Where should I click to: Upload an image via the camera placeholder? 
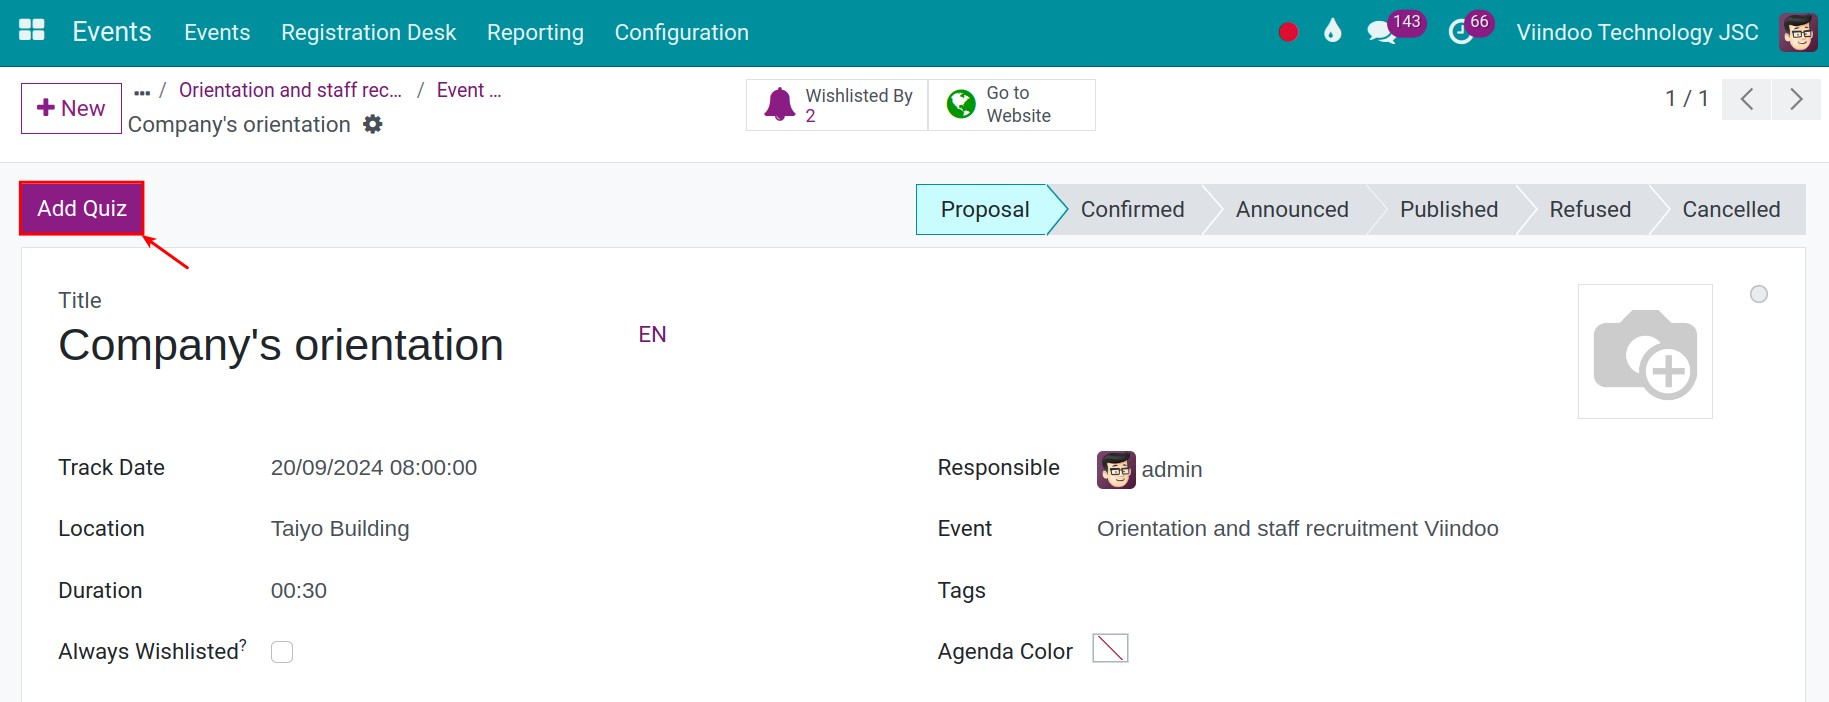[1645, 351]
